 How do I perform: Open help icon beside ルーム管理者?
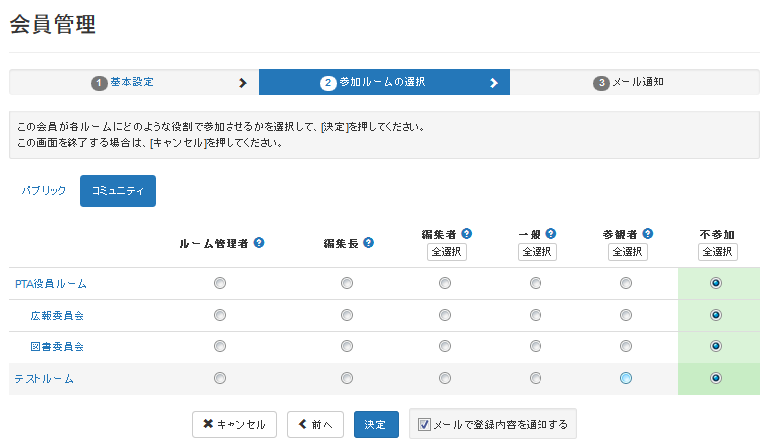[x=259, y=242]
